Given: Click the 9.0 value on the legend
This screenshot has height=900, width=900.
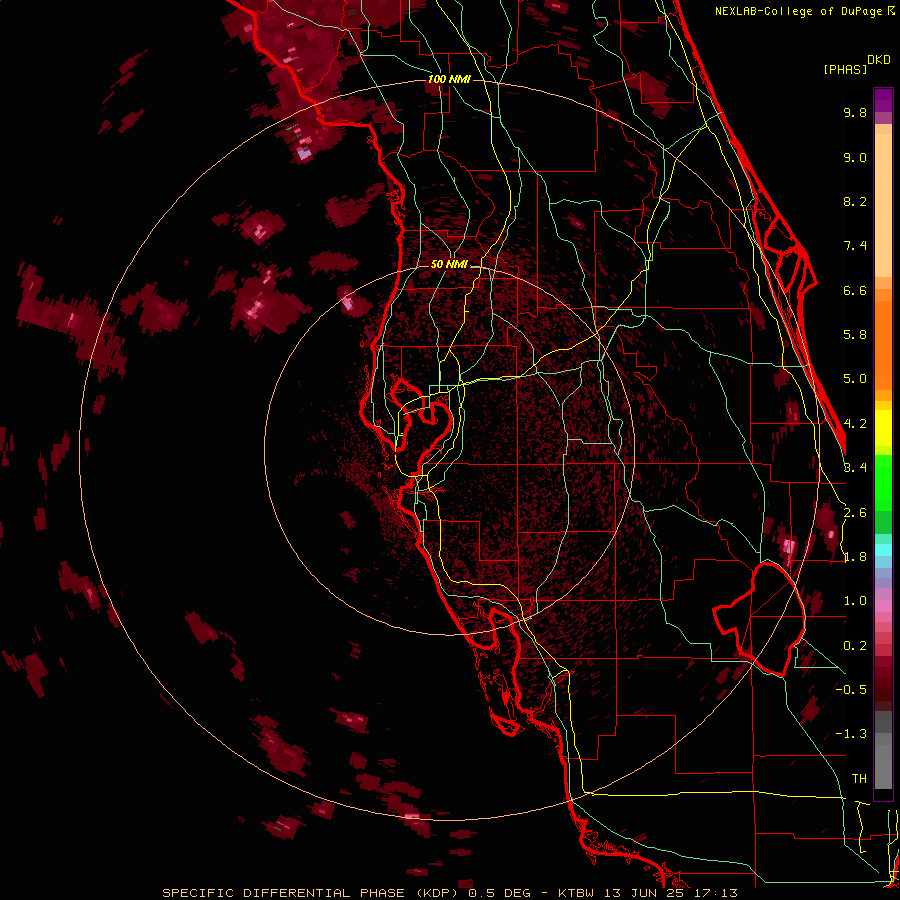Looking at the screenshot, I should [855, 157].
